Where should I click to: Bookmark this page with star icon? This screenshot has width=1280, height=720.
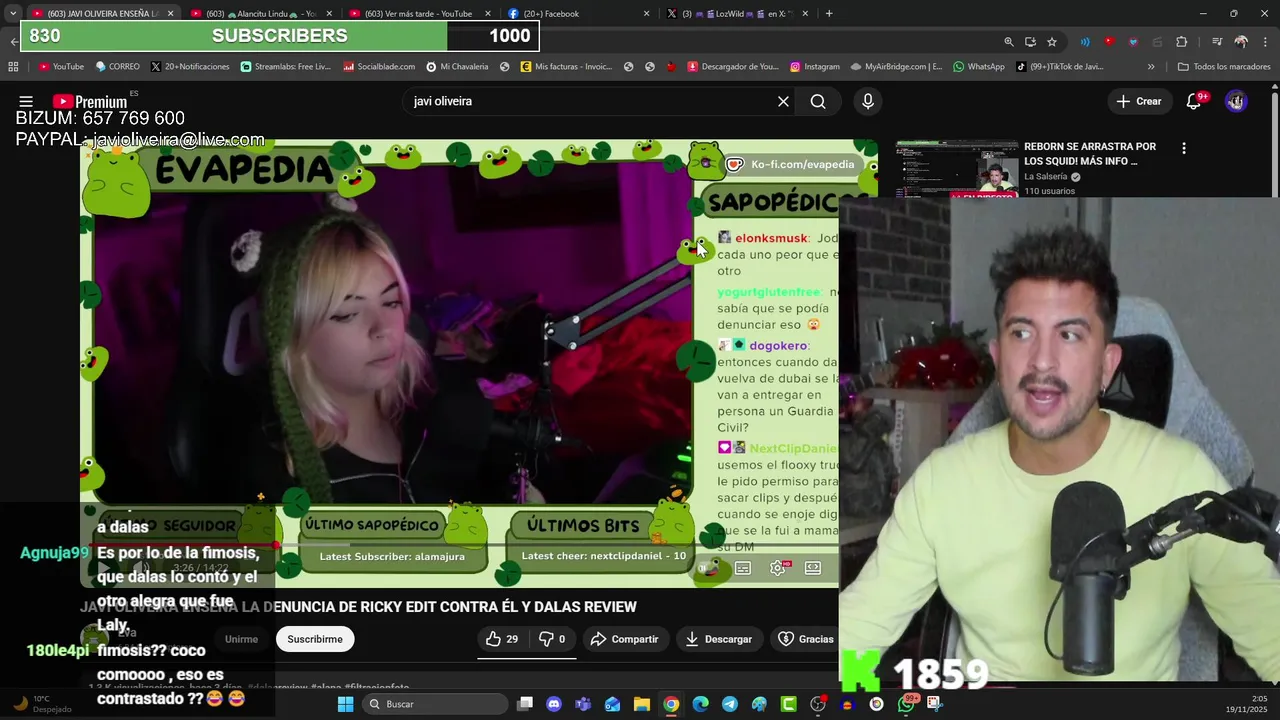tap(1052, 42)
